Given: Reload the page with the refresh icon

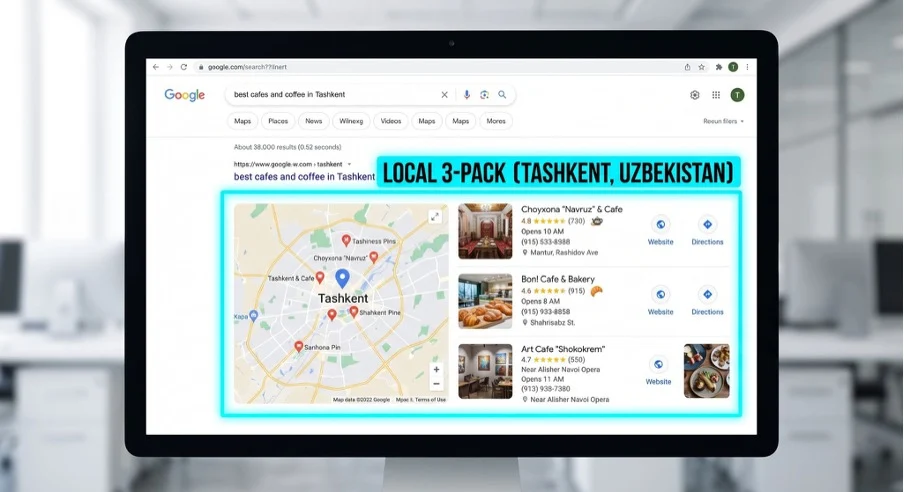Looking at the screenshot, I should pos(184,67).
